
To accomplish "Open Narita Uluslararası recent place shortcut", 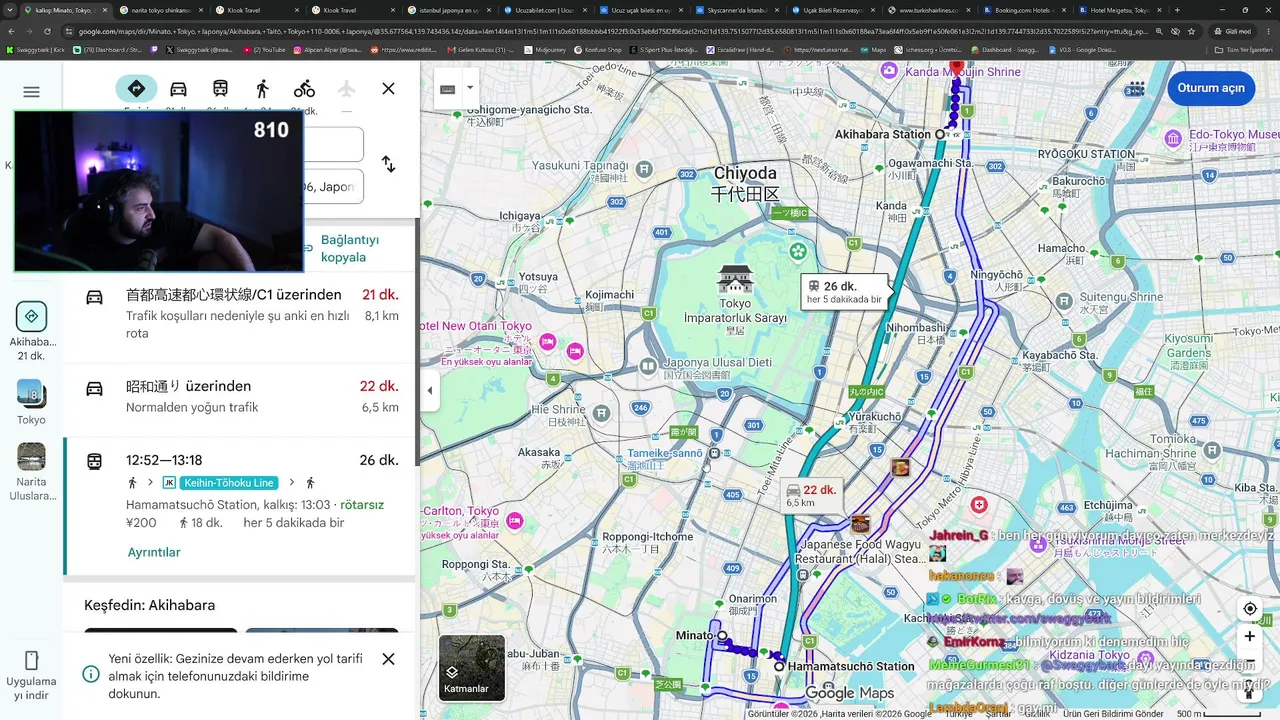I will point(31,471).
